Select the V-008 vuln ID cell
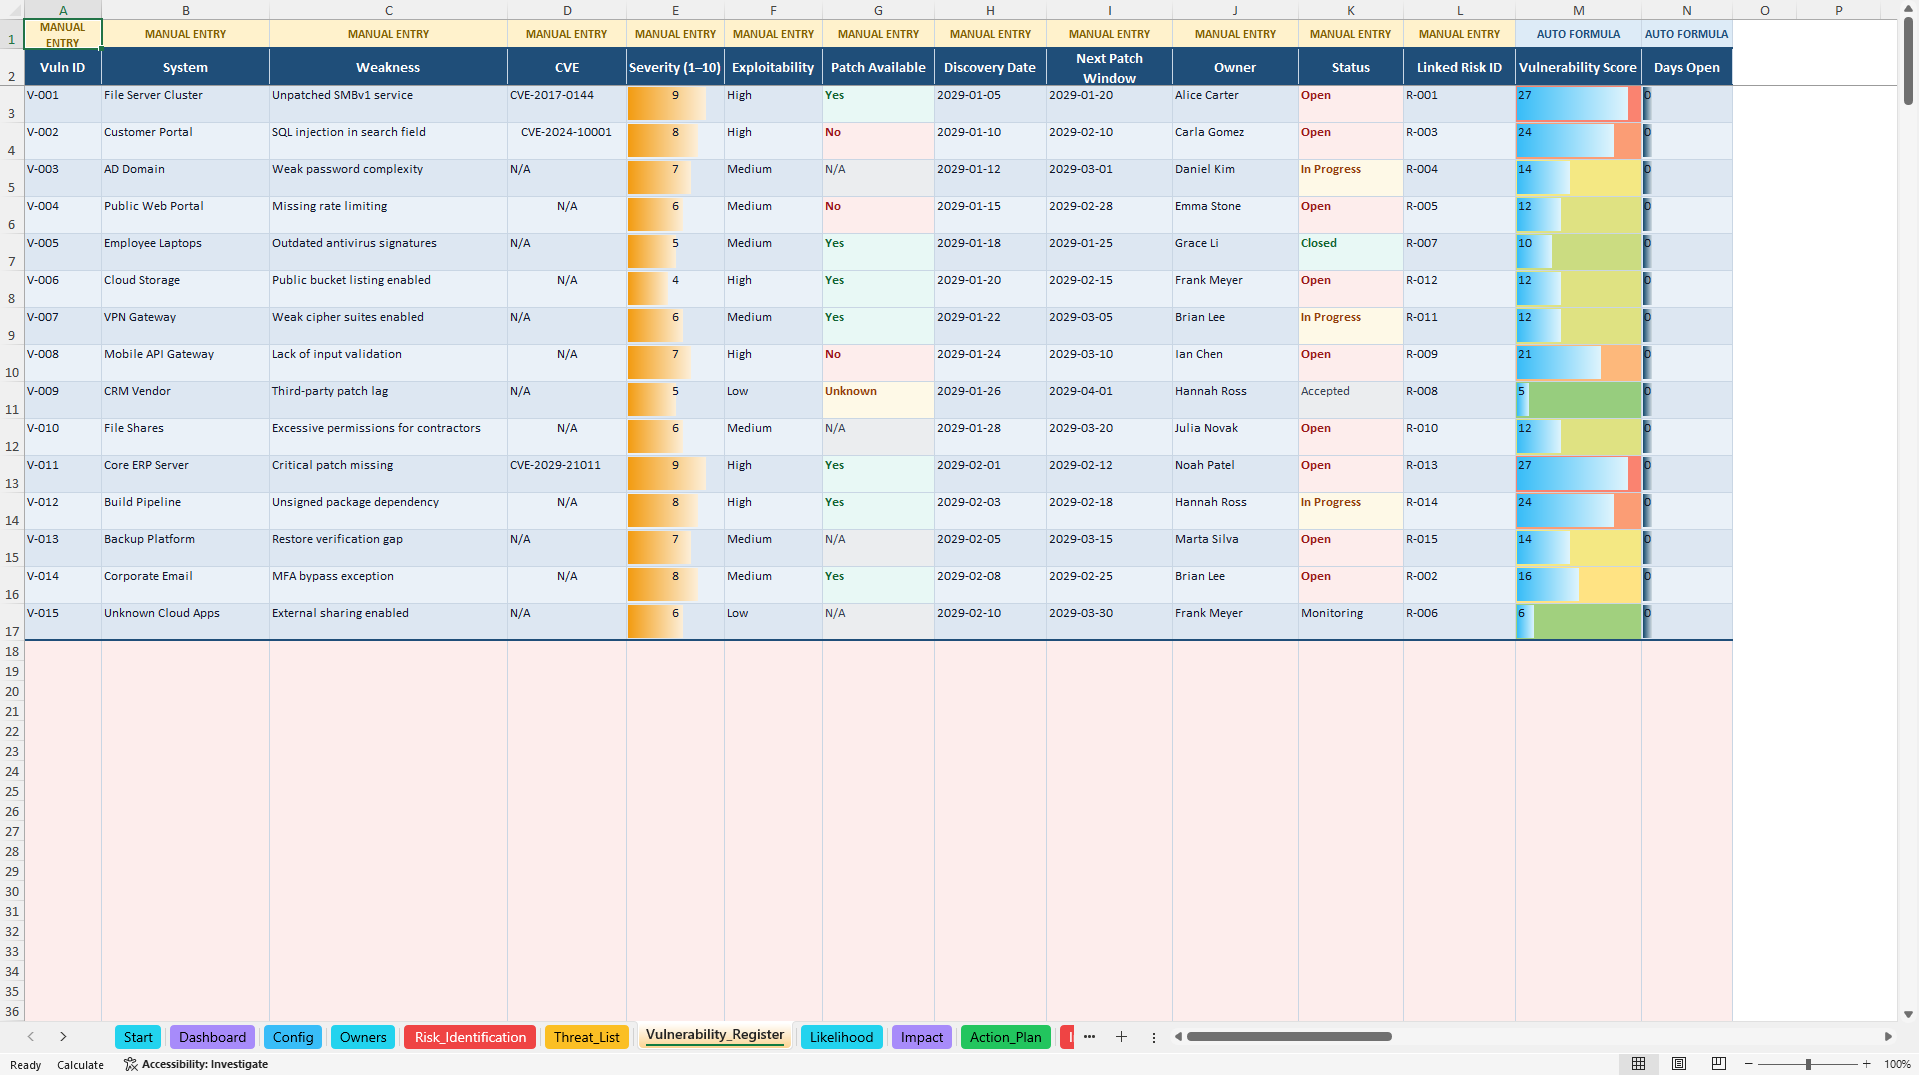This screenshot has height=1075, width=1919. coord(63,363)
